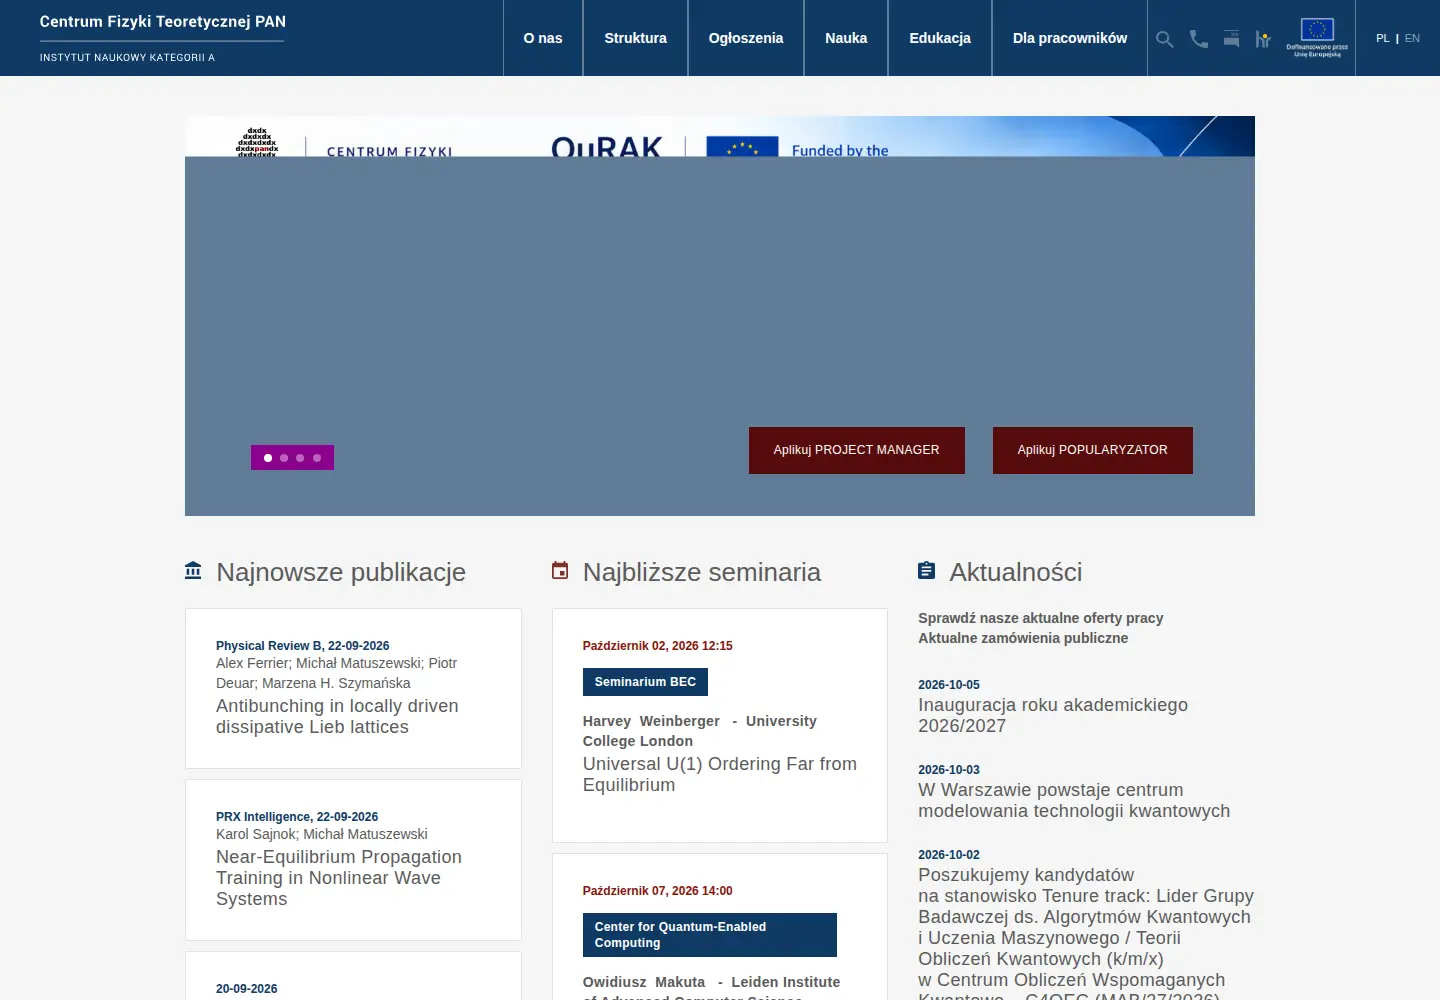The height and width of the screenshot is (1000, 1440).
Task: Open Near-Equilibrium Propagation Training publication
Action: 339,878
